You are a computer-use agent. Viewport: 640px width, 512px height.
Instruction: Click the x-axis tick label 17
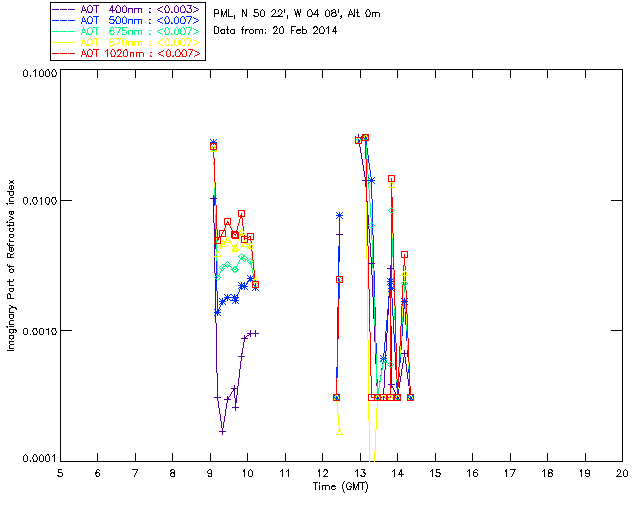click(x=510, y=473)
